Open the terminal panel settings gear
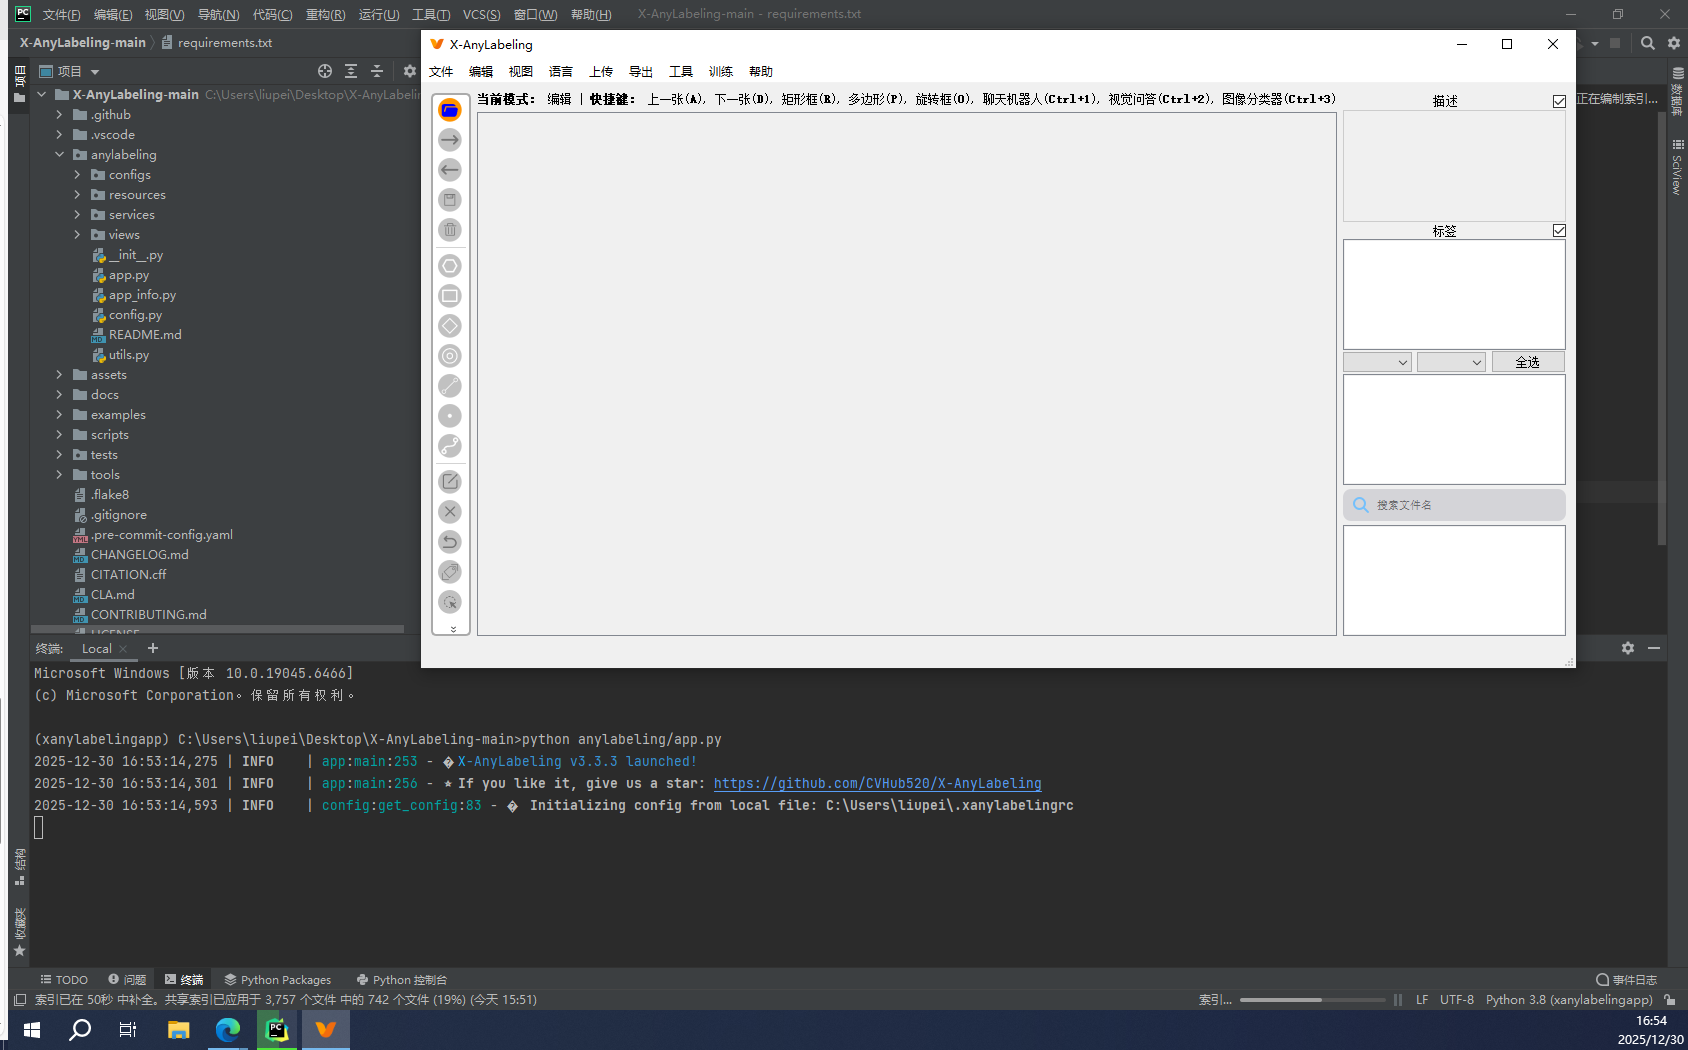Image resolution: width=1688 pixels, height=1050 pixels. pyautogui.click(x=1628, y=648)
